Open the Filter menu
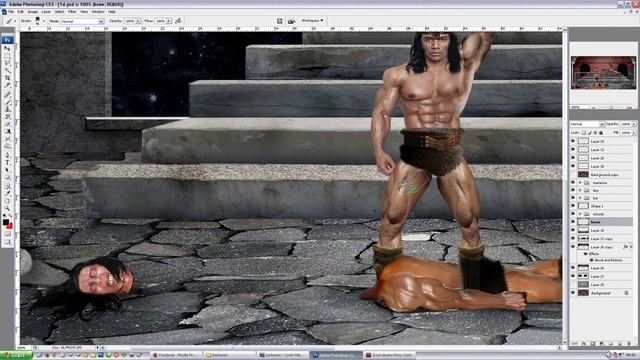 point(72,12)
